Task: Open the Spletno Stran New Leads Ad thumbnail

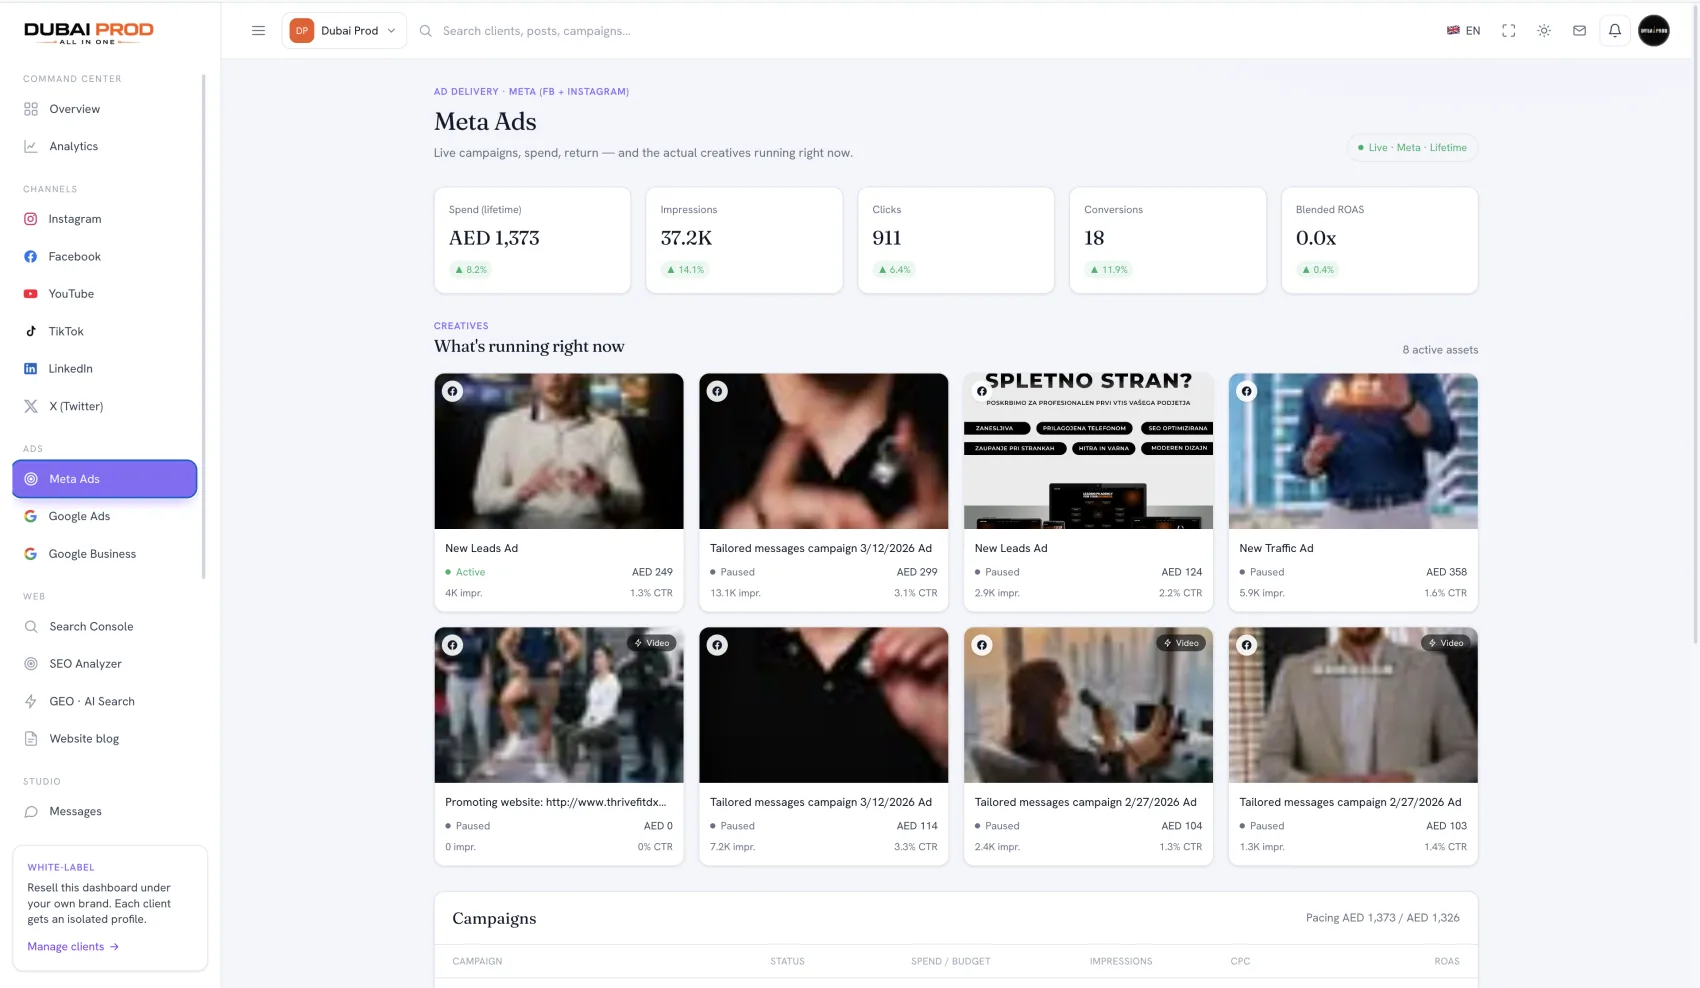Action: tap(1088, 451)
